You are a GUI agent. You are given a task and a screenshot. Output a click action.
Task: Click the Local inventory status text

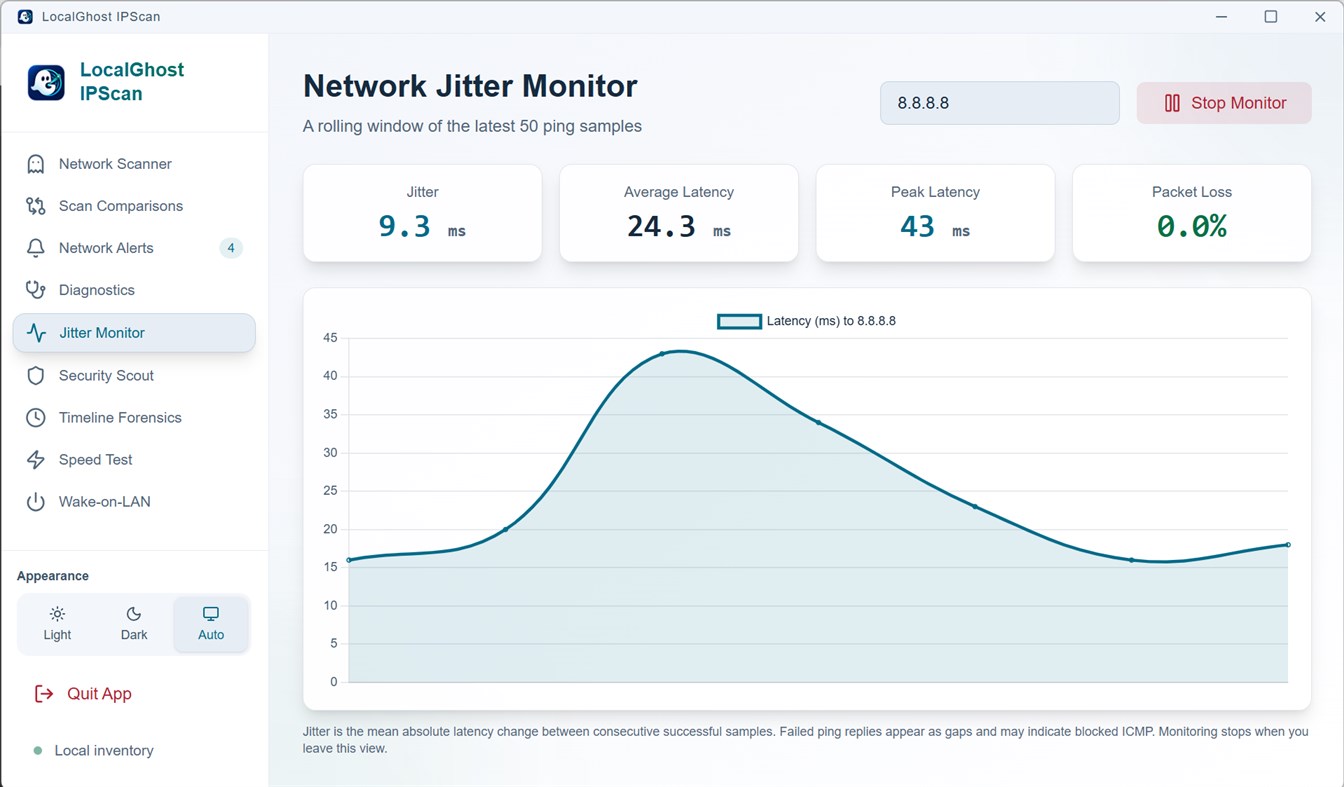104,751
